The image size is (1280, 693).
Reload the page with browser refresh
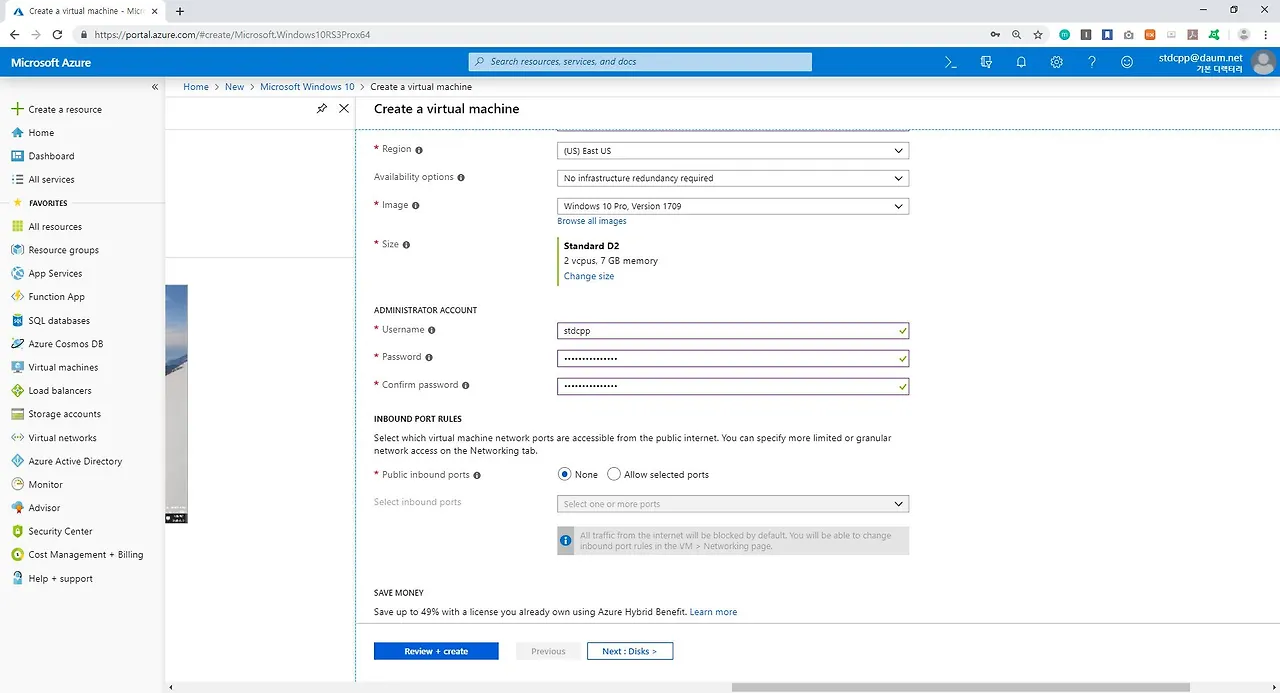(x=57, y=34)
